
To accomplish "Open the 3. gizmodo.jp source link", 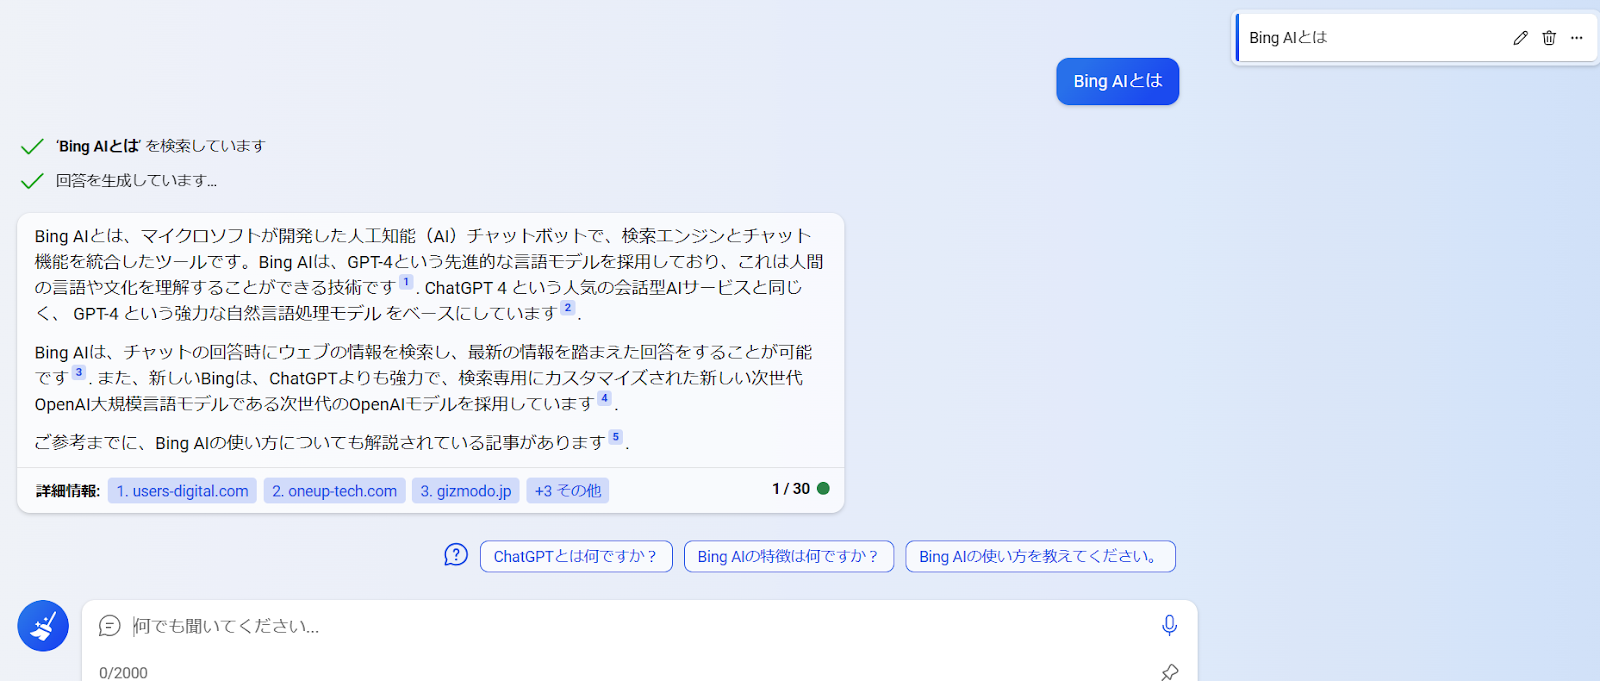I will (465, 491).
